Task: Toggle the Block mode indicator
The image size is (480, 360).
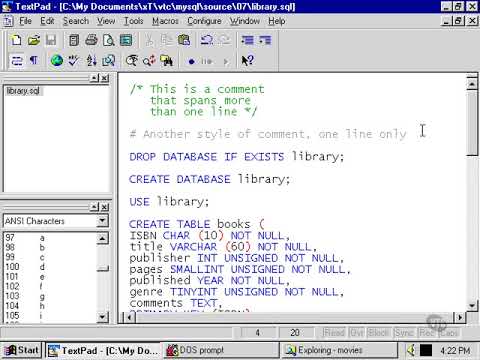Action: [379, 332]
